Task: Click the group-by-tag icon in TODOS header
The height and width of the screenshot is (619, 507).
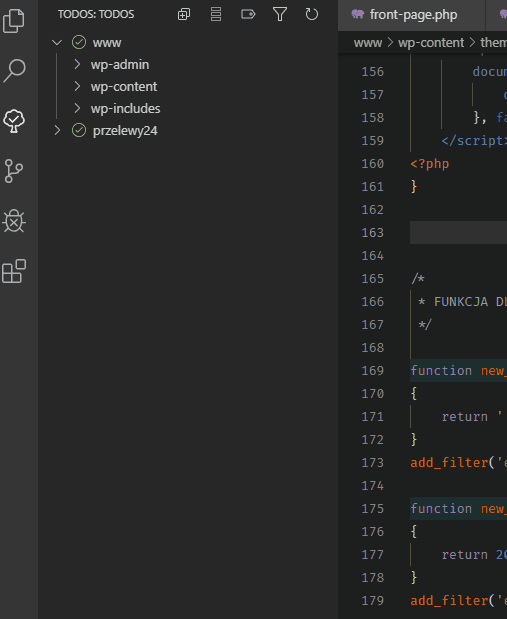Action: [248, 15]
